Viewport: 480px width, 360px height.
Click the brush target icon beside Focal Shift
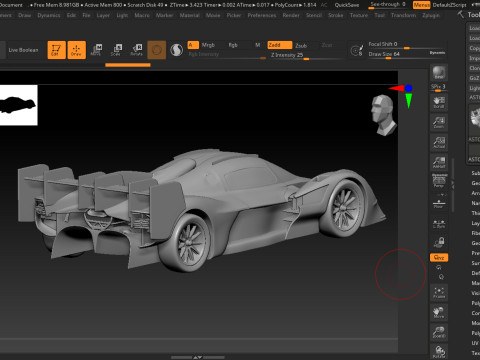point(356,50)
